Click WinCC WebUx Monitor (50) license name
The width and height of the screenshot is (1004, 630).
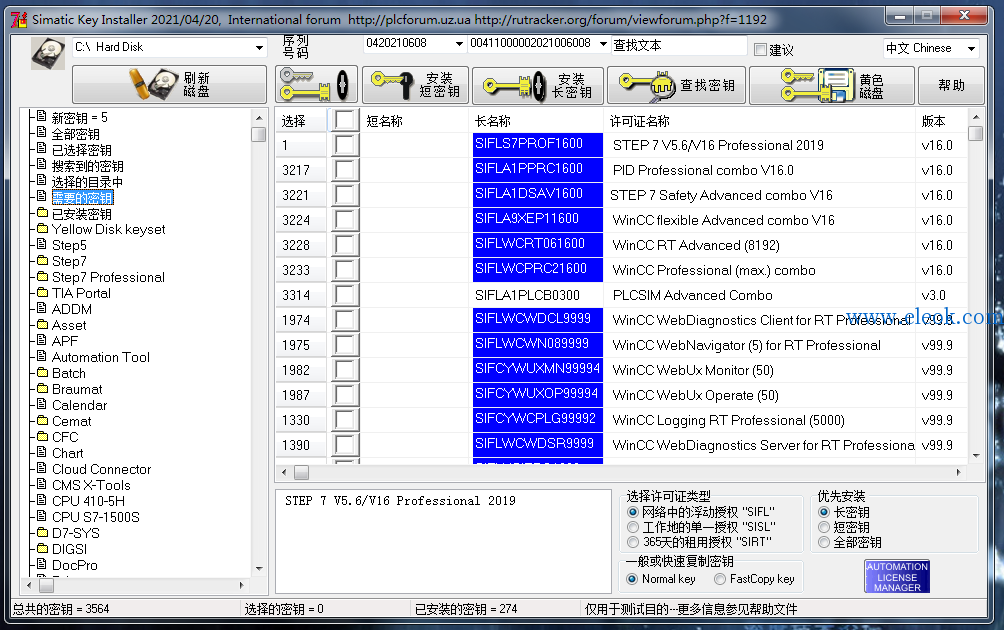tap(693, 370)
